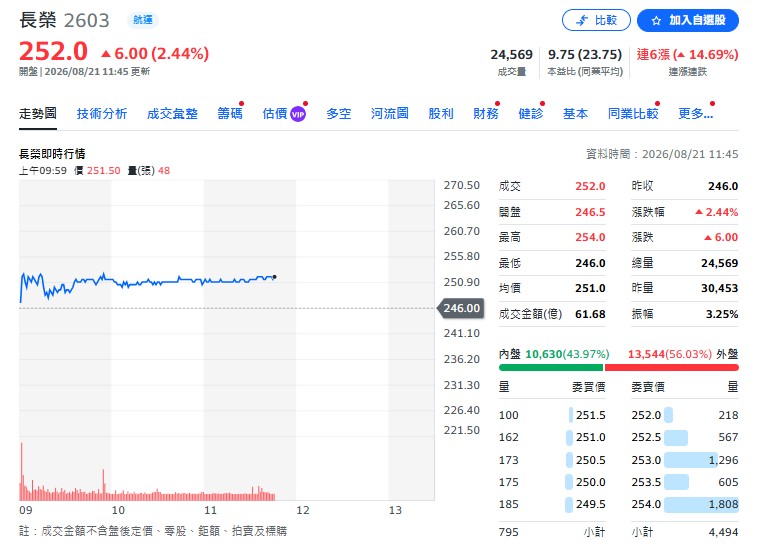Click the compare arrows icon in 比較
The height and width of the screenshot is (557, 761).
(581, 20)
